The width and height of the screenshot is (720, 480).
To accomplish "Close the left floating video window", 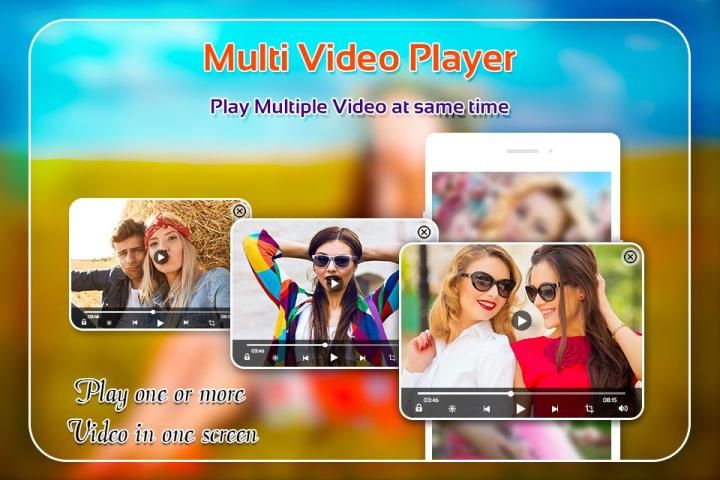I will tap(239, 211).
